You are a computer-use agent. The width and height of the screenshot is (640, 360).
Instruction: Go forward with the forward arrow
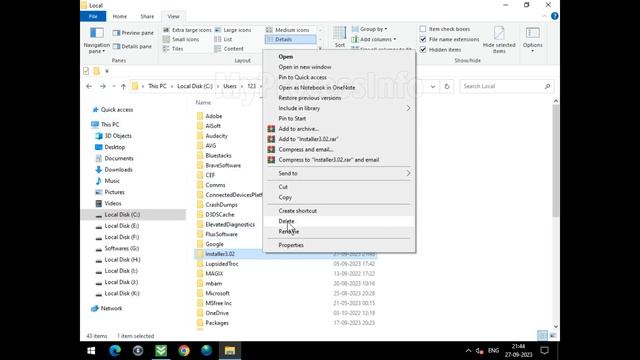point(103,87)
